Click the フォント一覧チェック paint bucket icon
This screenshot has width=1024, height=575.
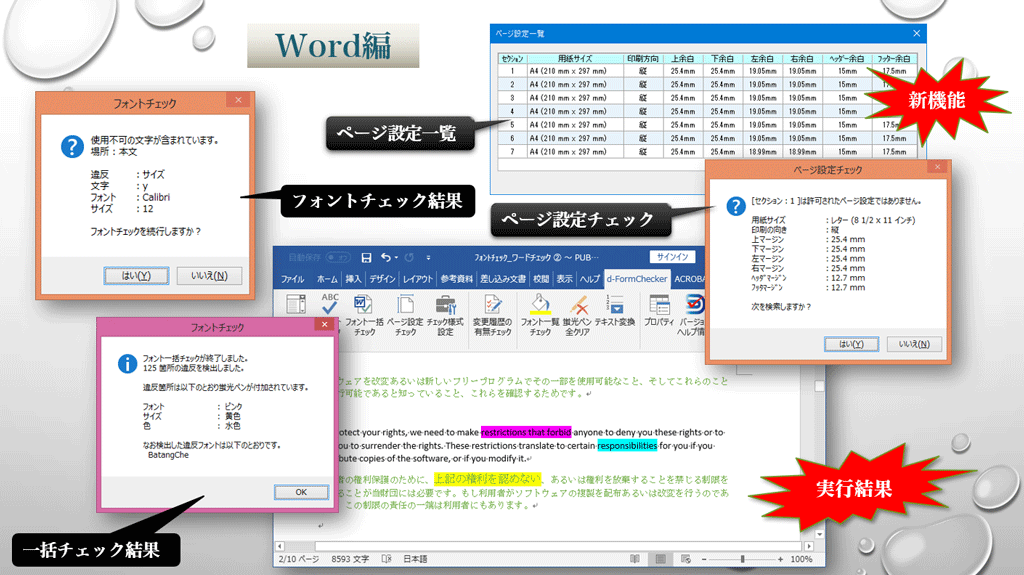click(540, 305)
